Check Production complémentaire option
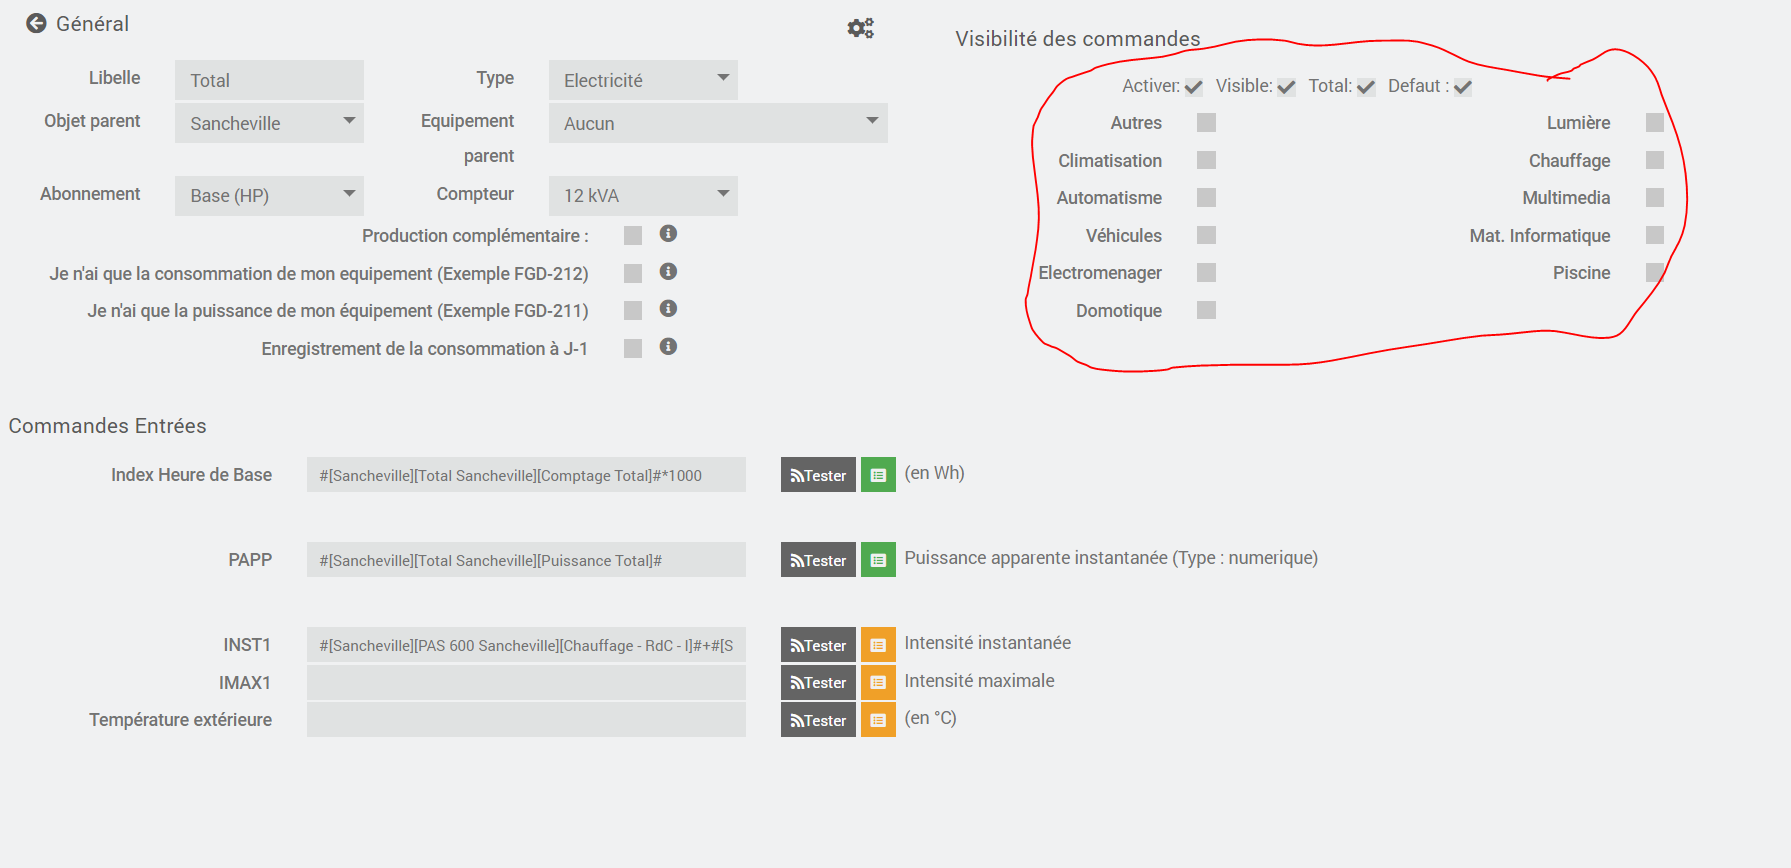The height and width of the screenshot is (868, 1791). (633, 235)
